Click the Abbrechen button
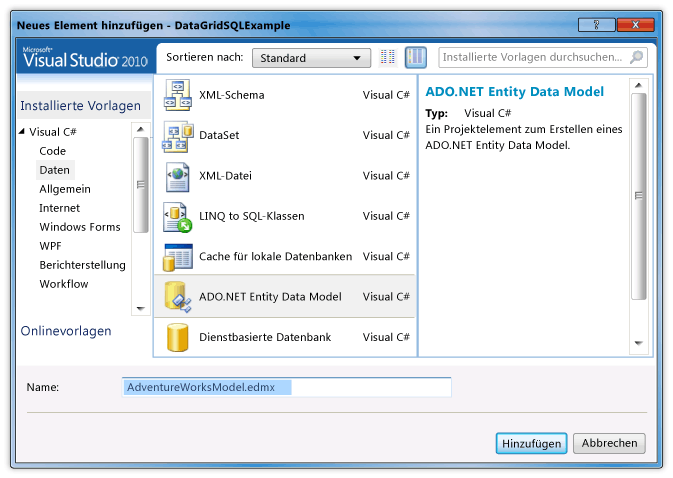The height and width of the screenshot is (478, 673). point(609,443)
